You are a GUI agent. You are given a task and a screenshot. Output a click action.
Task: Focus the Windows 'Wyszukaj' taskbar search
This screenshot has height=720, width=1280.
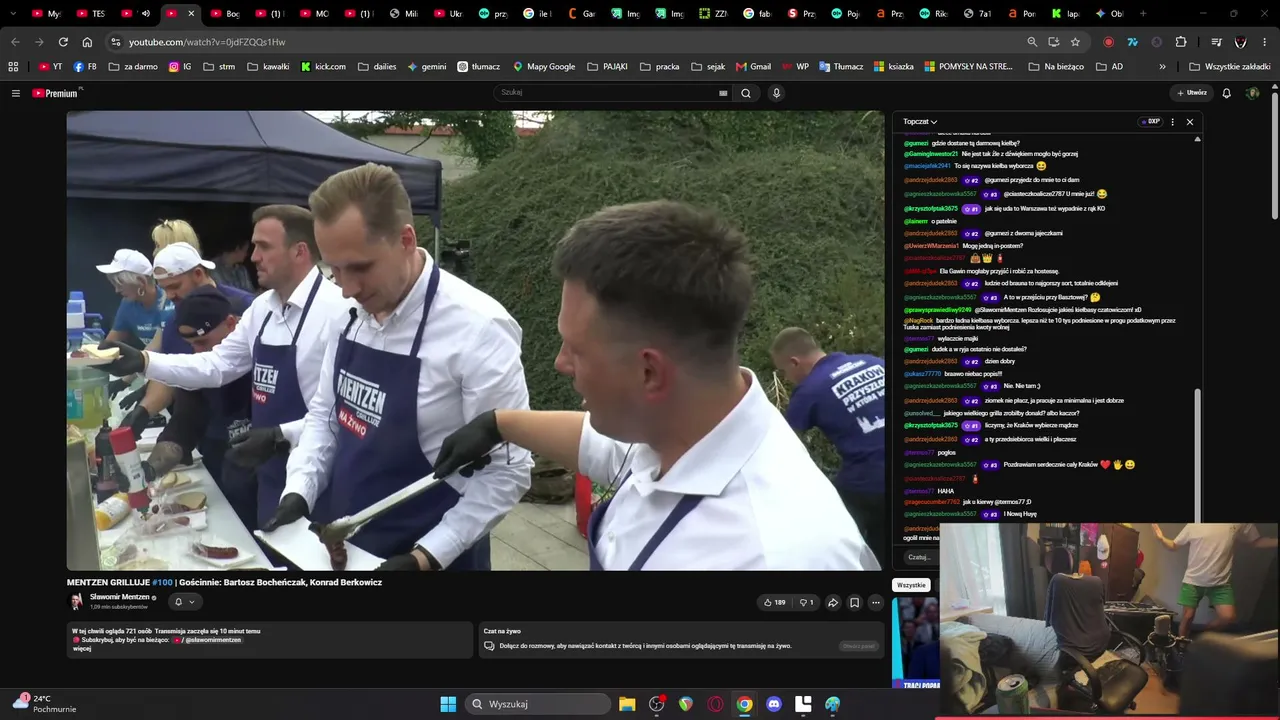(539, 704)
